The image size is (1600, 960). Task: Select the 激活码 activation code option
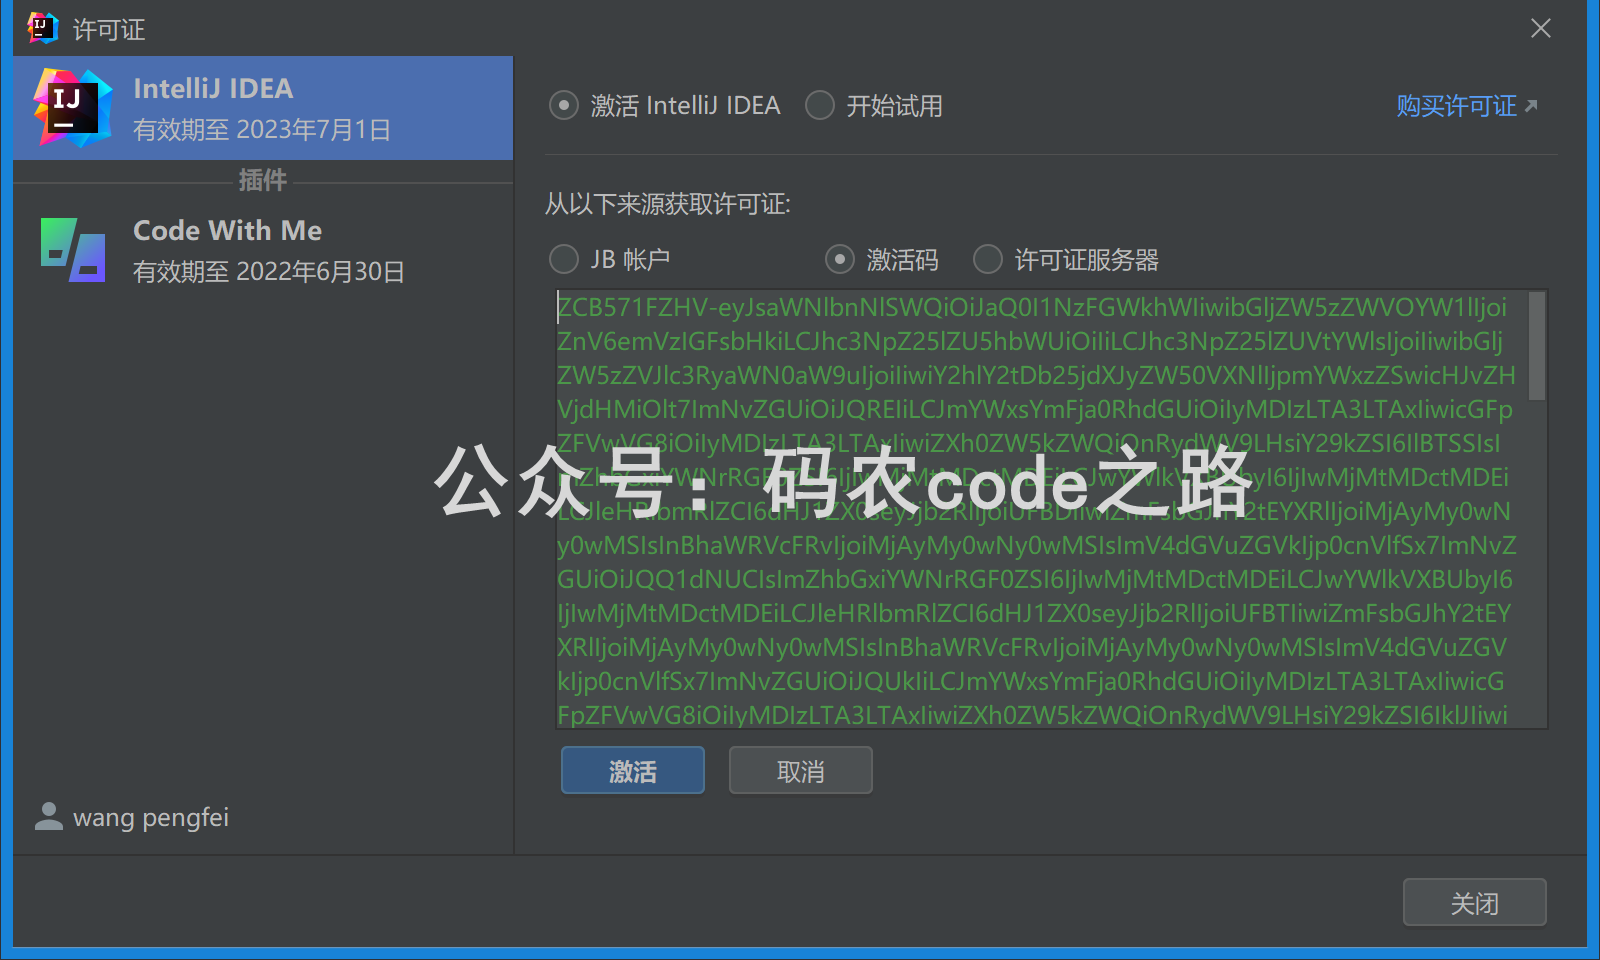tap(840, 259)
